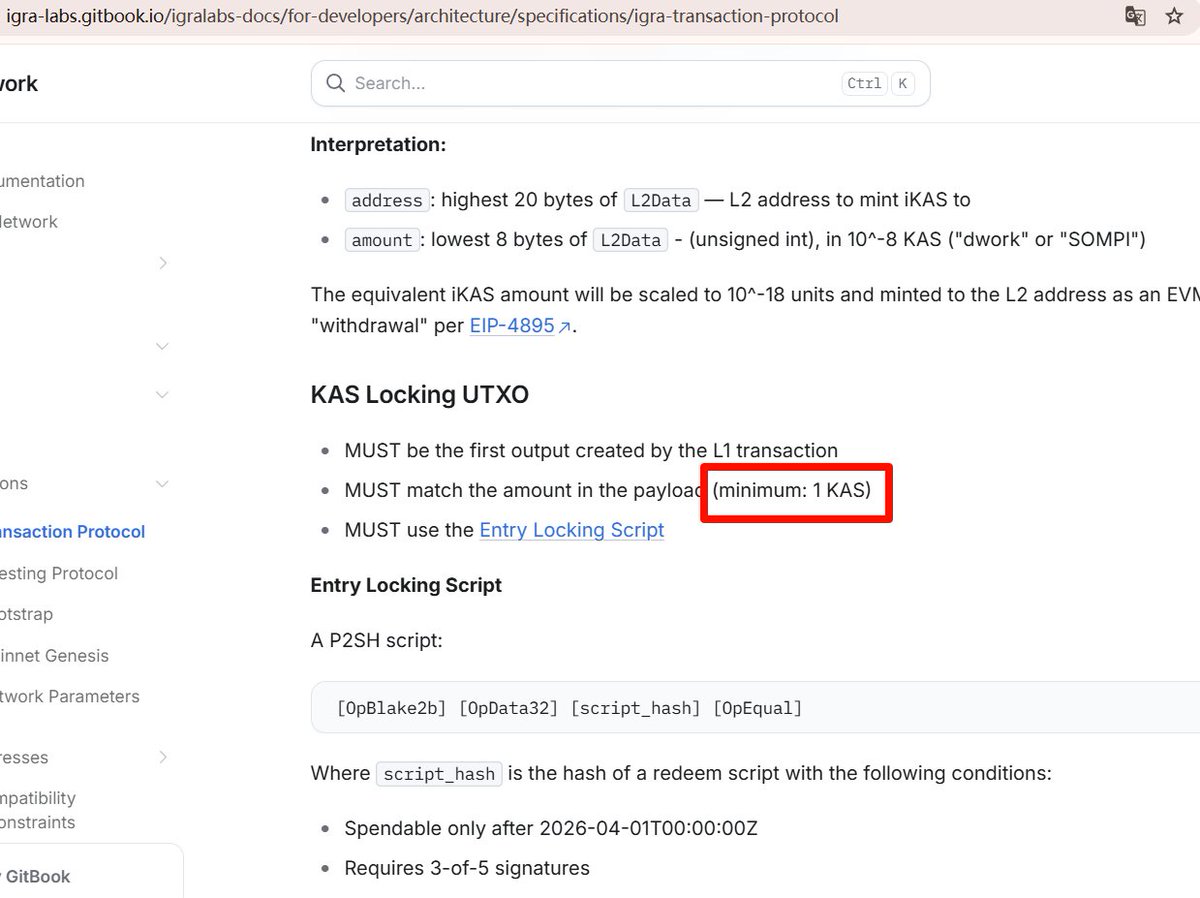Screen dimensions: 1200x898
Task: Click 'Requires 3-of-5 signatures' bullet
Action: point(467,868)
